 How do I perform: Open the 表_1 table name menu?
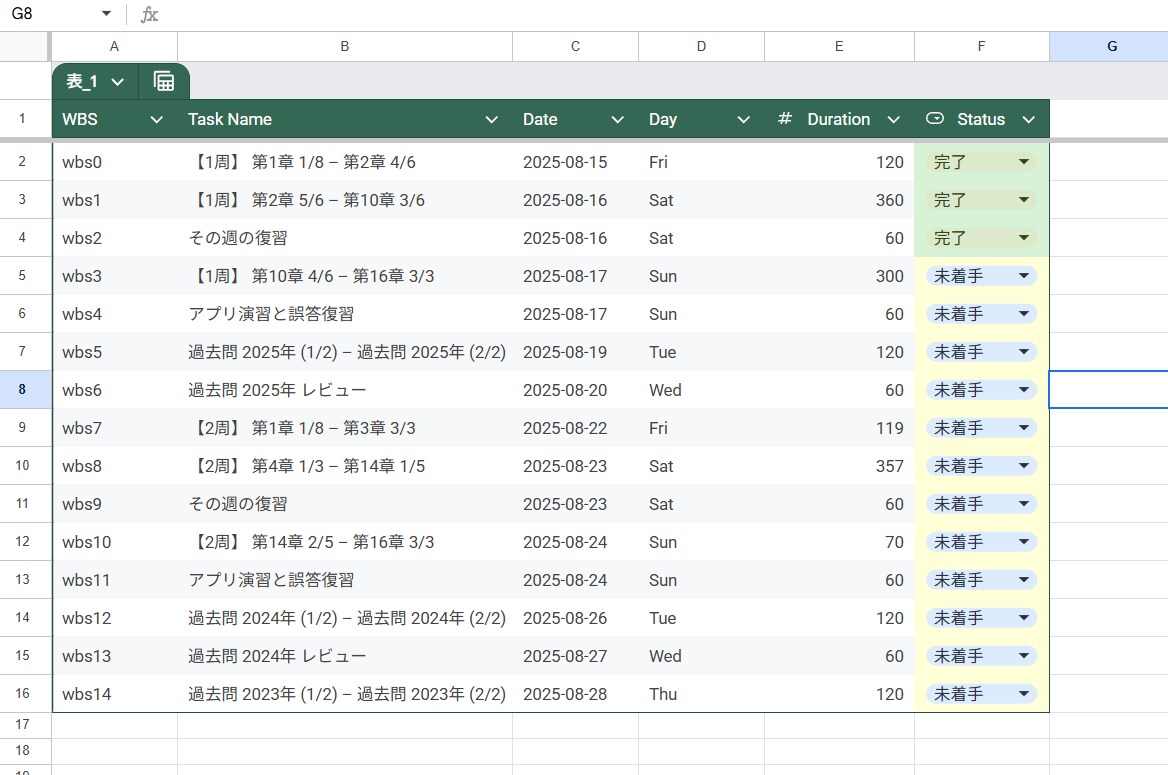pyautogui.click(x=95, y=81)
